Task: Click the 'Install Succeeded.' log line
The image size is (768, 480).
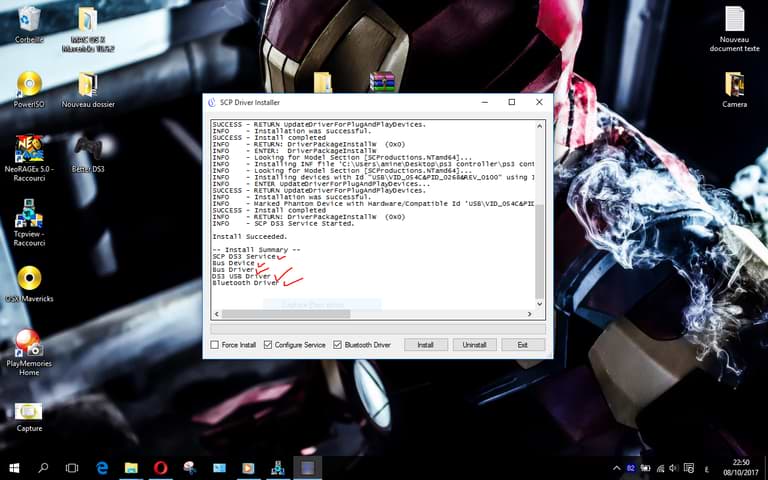Action: tap(250, 237)
